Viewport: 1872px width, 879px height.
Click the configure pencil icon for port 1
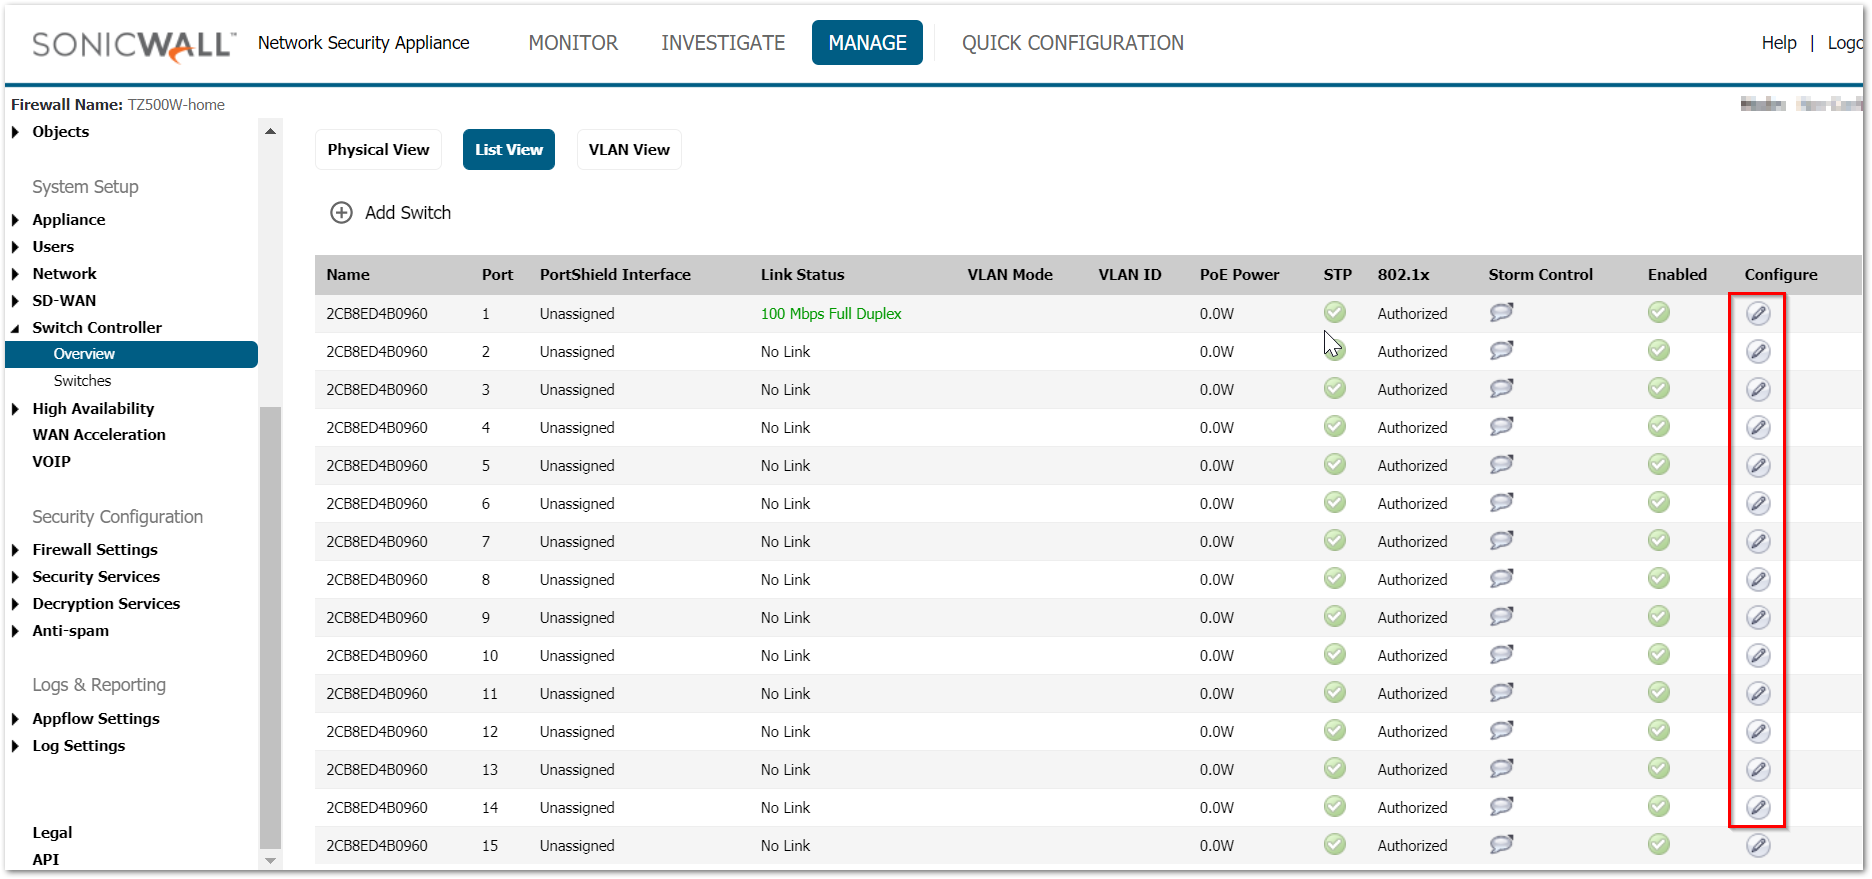coord(1758,313)
